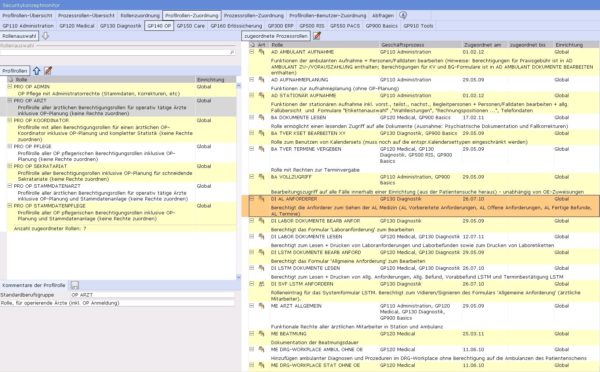Click the Standardberufsgruppe field showing OP ARZT
This screenshot has width=600, height=372.
point(153,295)
